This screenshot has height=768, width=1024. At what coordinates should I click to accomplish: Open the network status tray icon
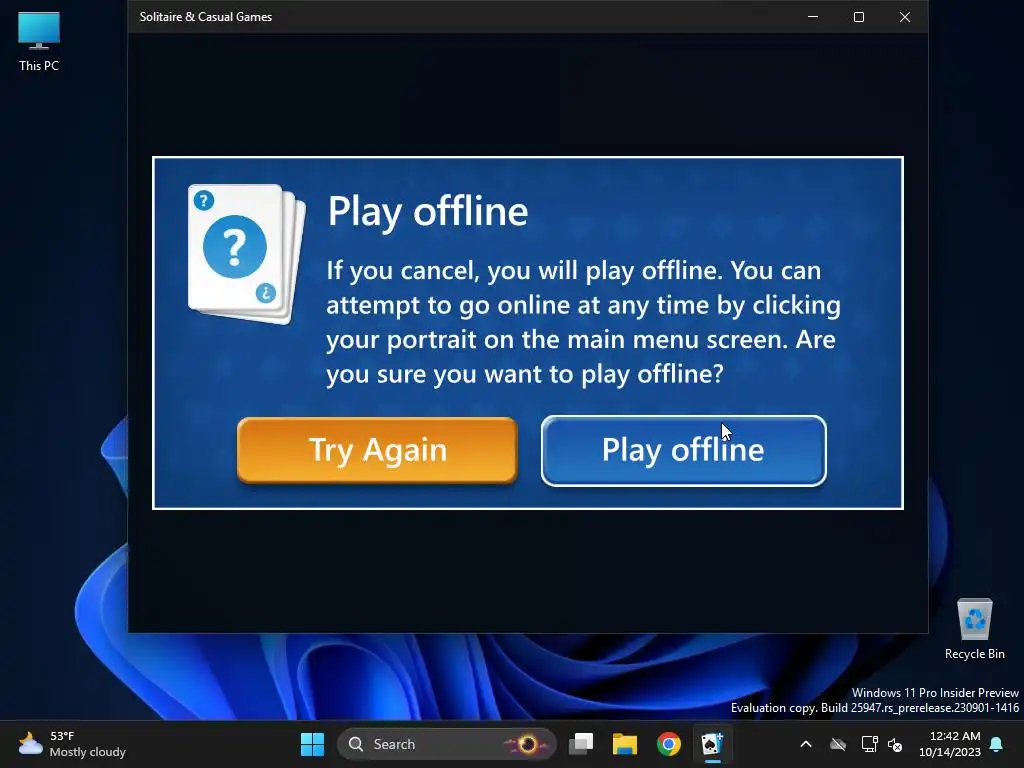(x=869, y=744)
